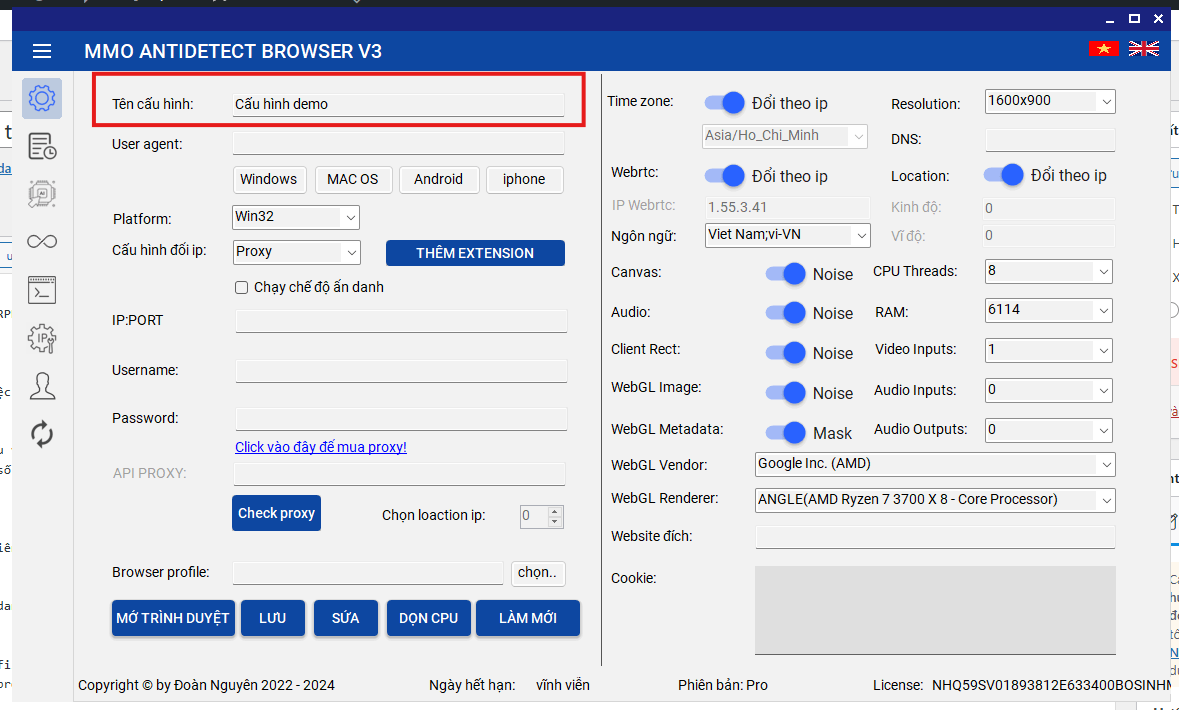This screenshot has height=710, width=1179.
Task: Open the scheduled document sidebar icon
Action: click(x=42, y=146)
